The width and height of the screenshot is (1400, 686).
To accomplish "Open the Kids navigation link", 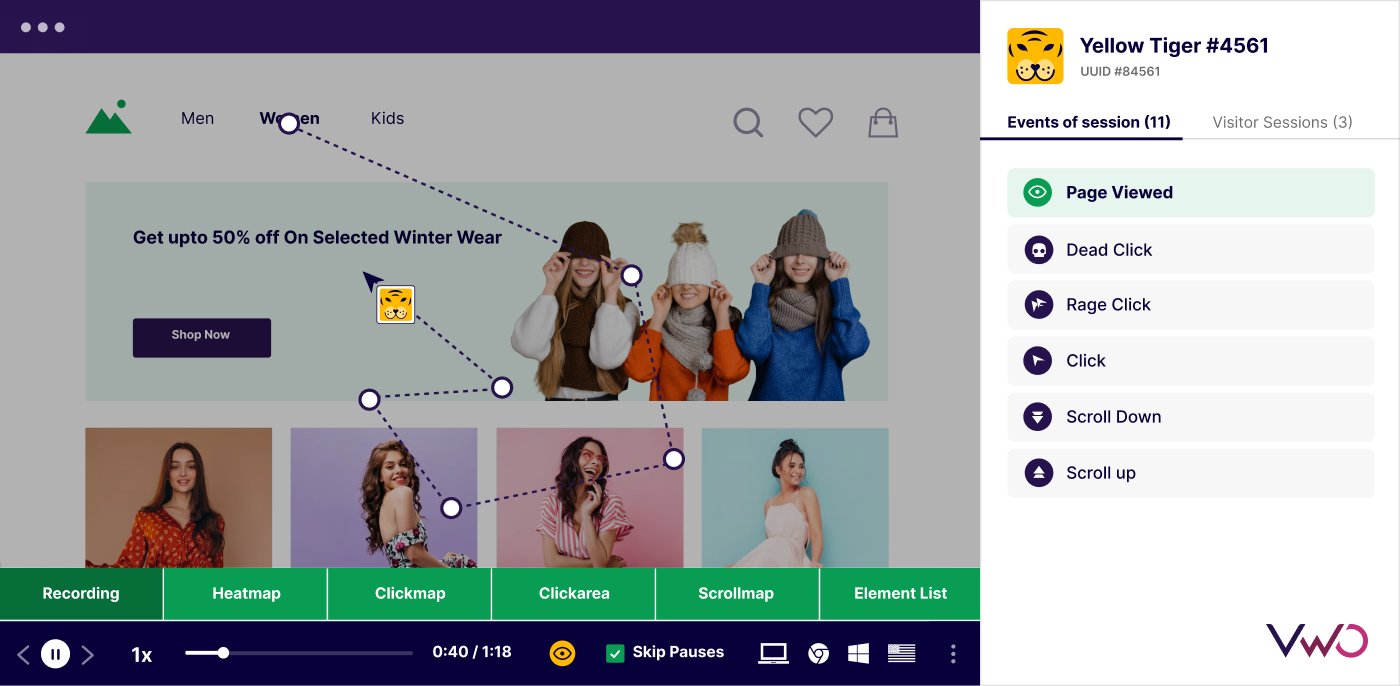I will [x=387, y=118].
